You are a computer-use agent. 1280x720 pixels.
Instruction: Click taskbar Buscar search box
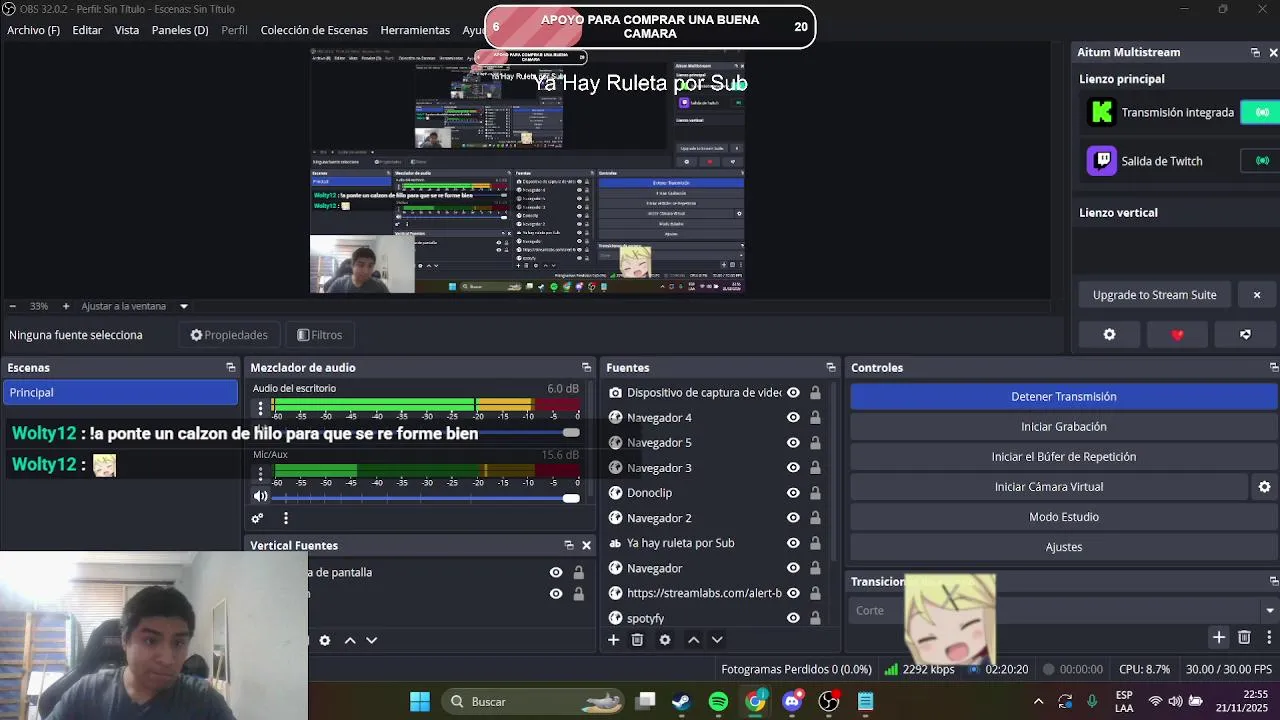coord(535,702)
